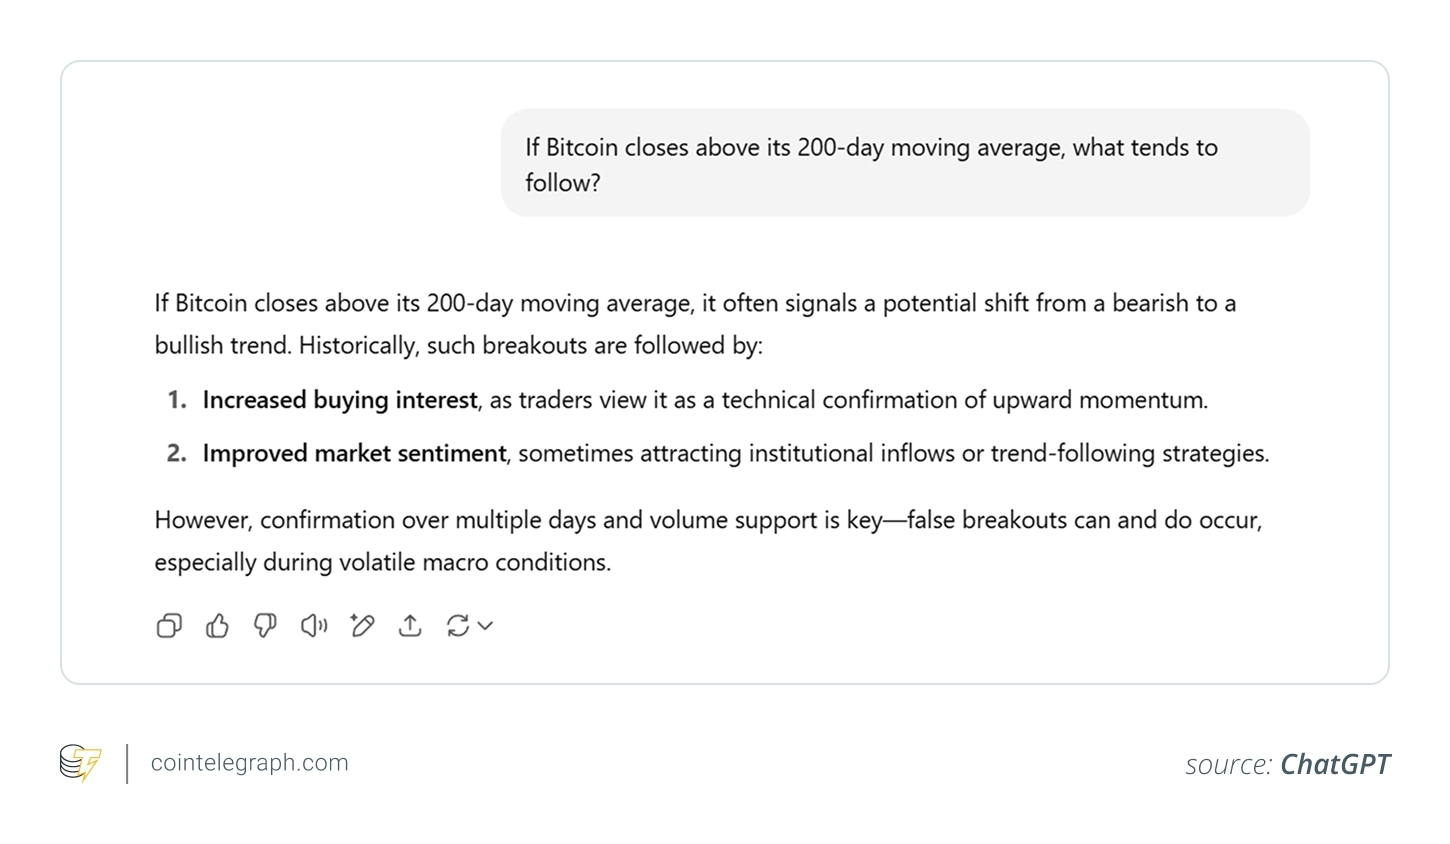Click the Cointelegraph logo icon

[x=81, y=763]
